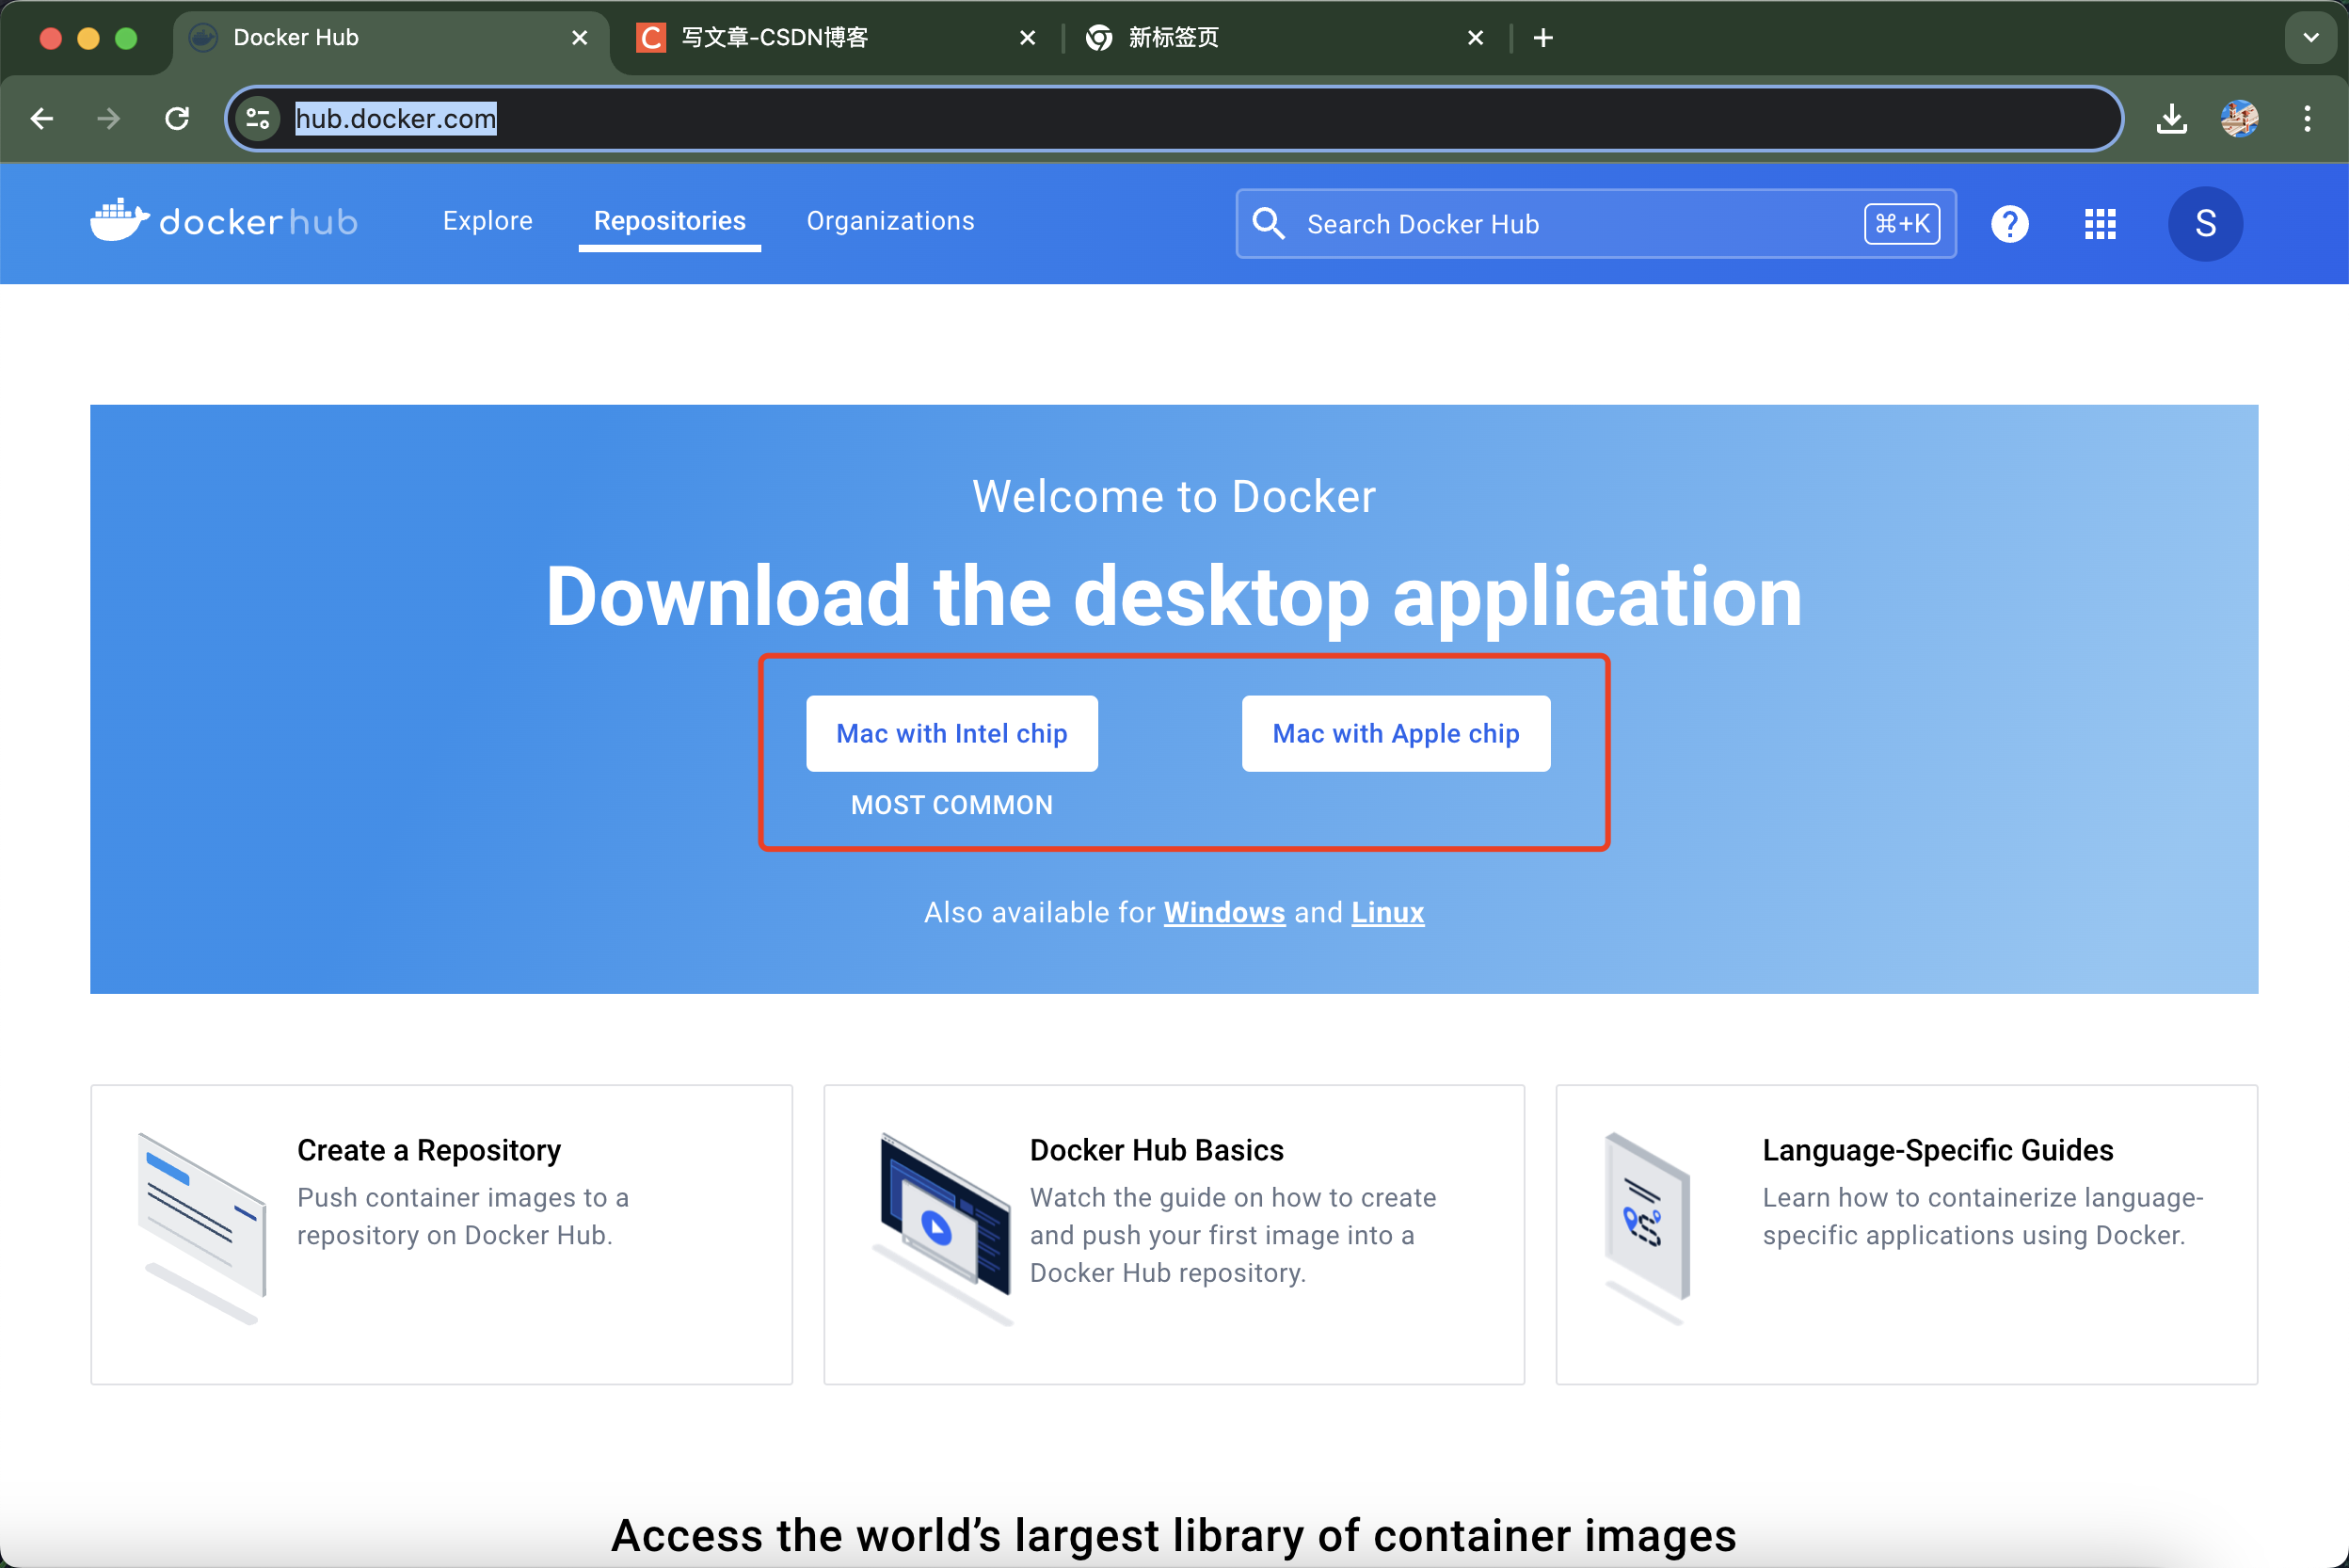Open the Organizations nav item
The image size is (2349, 1568).
890,221
